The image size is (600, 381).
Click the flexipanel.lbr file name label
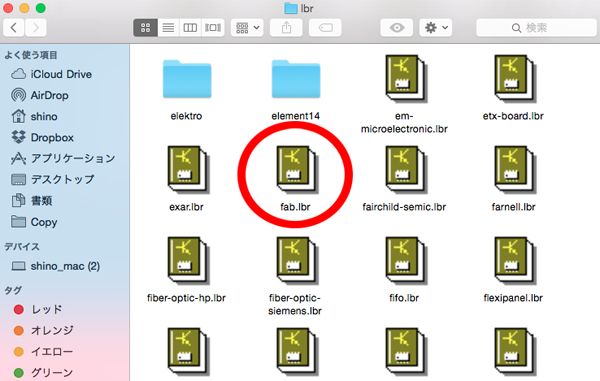pyautogui.click(x=513, y=298)
